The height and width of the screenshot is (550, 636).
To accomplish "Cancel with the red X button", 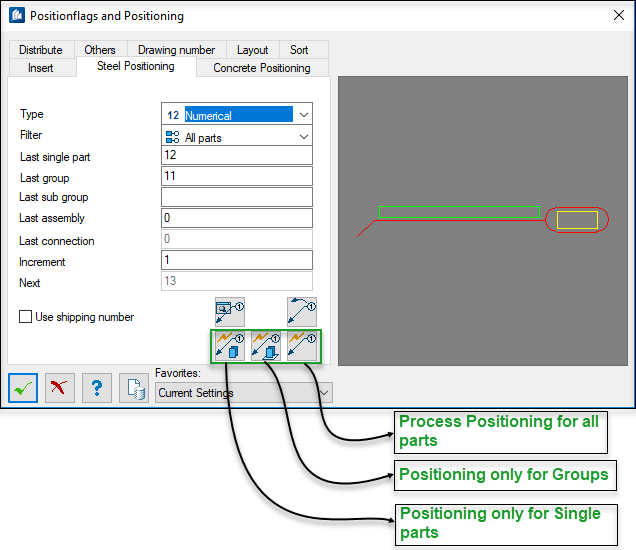I will (x=60, y=388).
